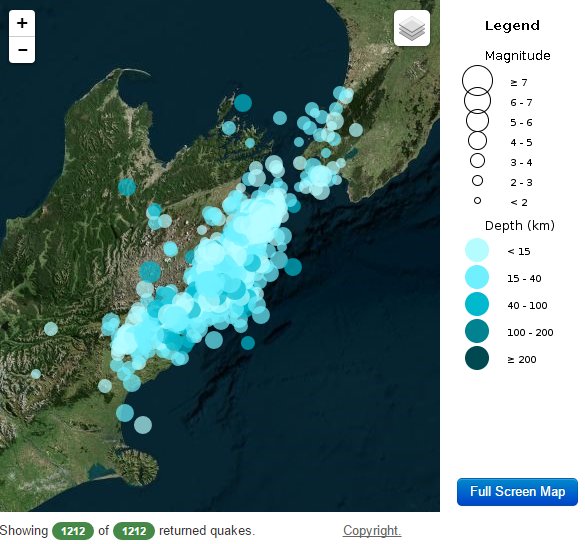
Task: Click the < 15 km depth swatch
Action: tap(477, 250)
